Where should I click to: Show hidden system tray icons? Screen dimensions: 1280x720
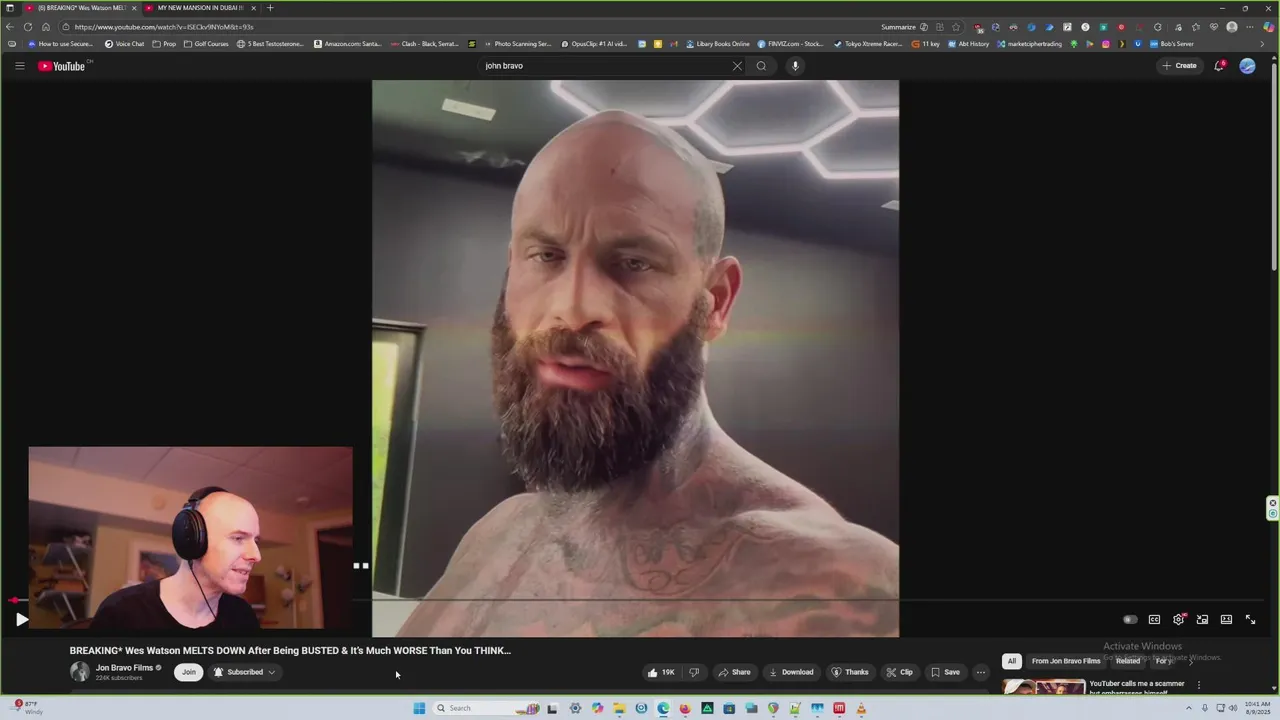click(x=1189, y=708)
